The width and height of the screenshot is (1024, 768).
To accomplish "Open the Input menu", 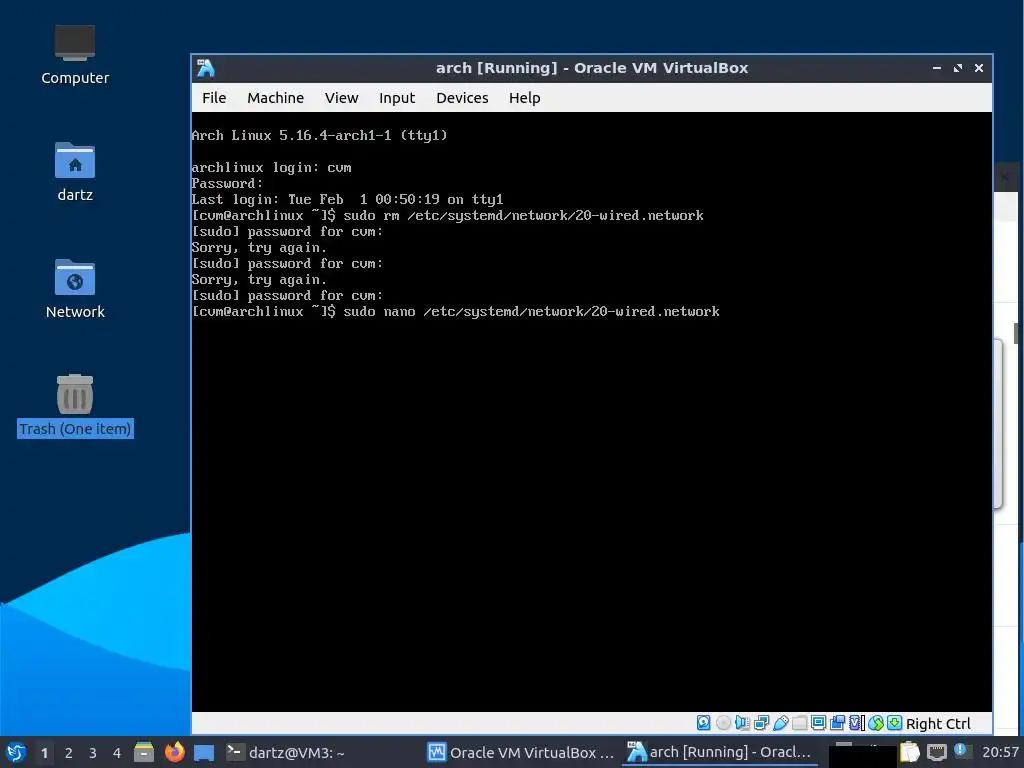I will (x=397, y=98).
